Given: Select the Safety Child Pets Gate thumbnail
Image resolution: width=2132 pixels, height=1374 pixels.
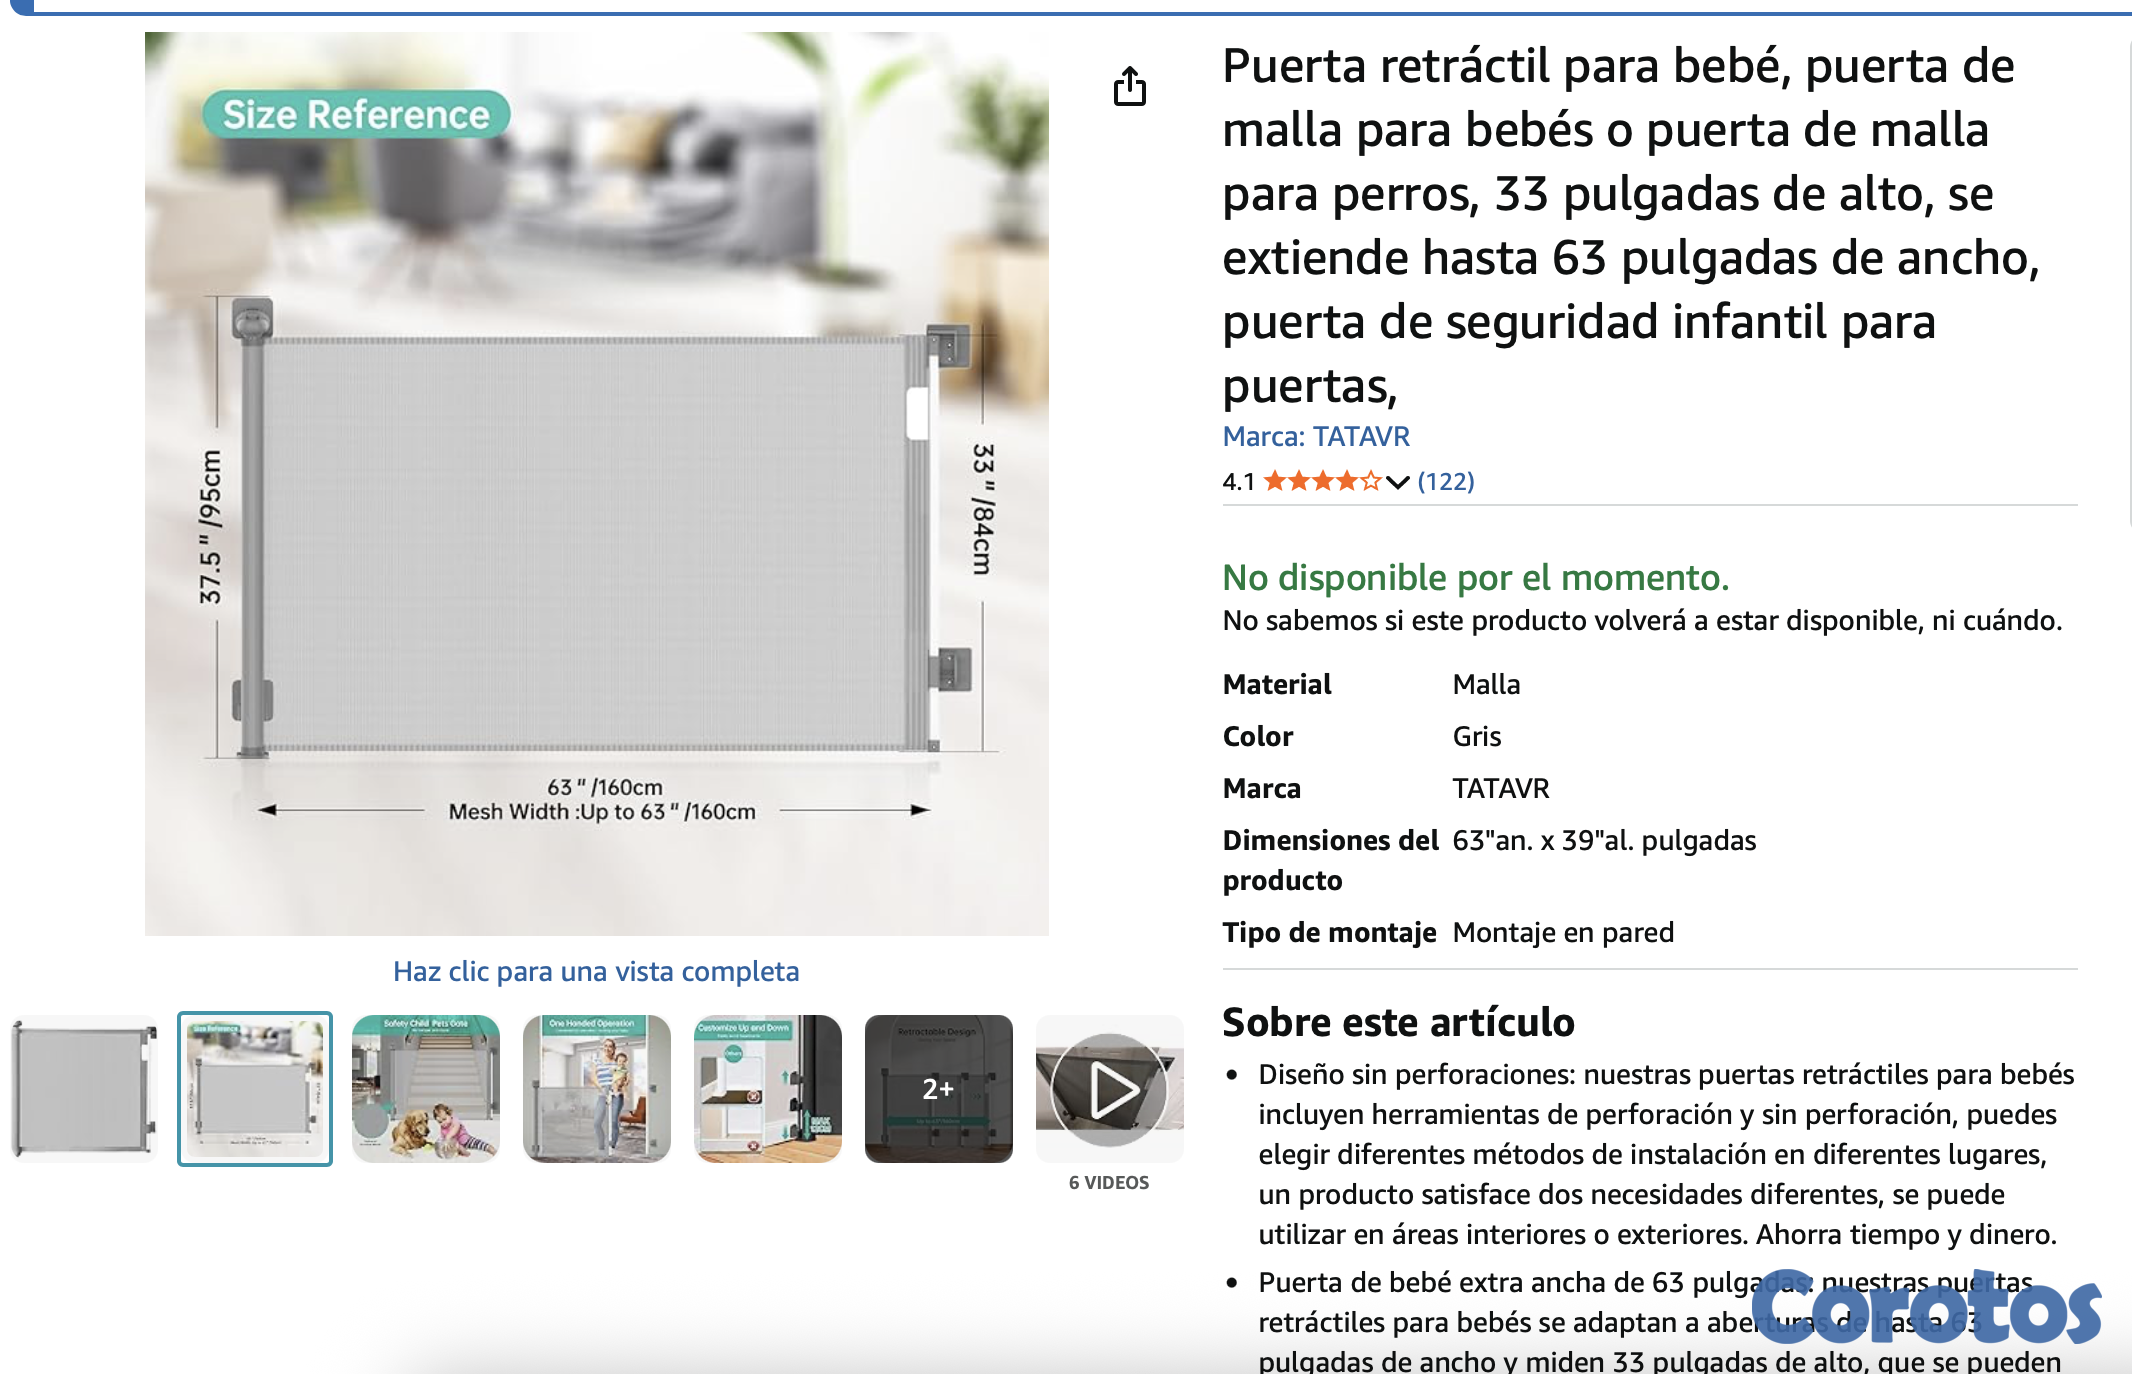Looking at the screenshot, I should pos(426,1089).
